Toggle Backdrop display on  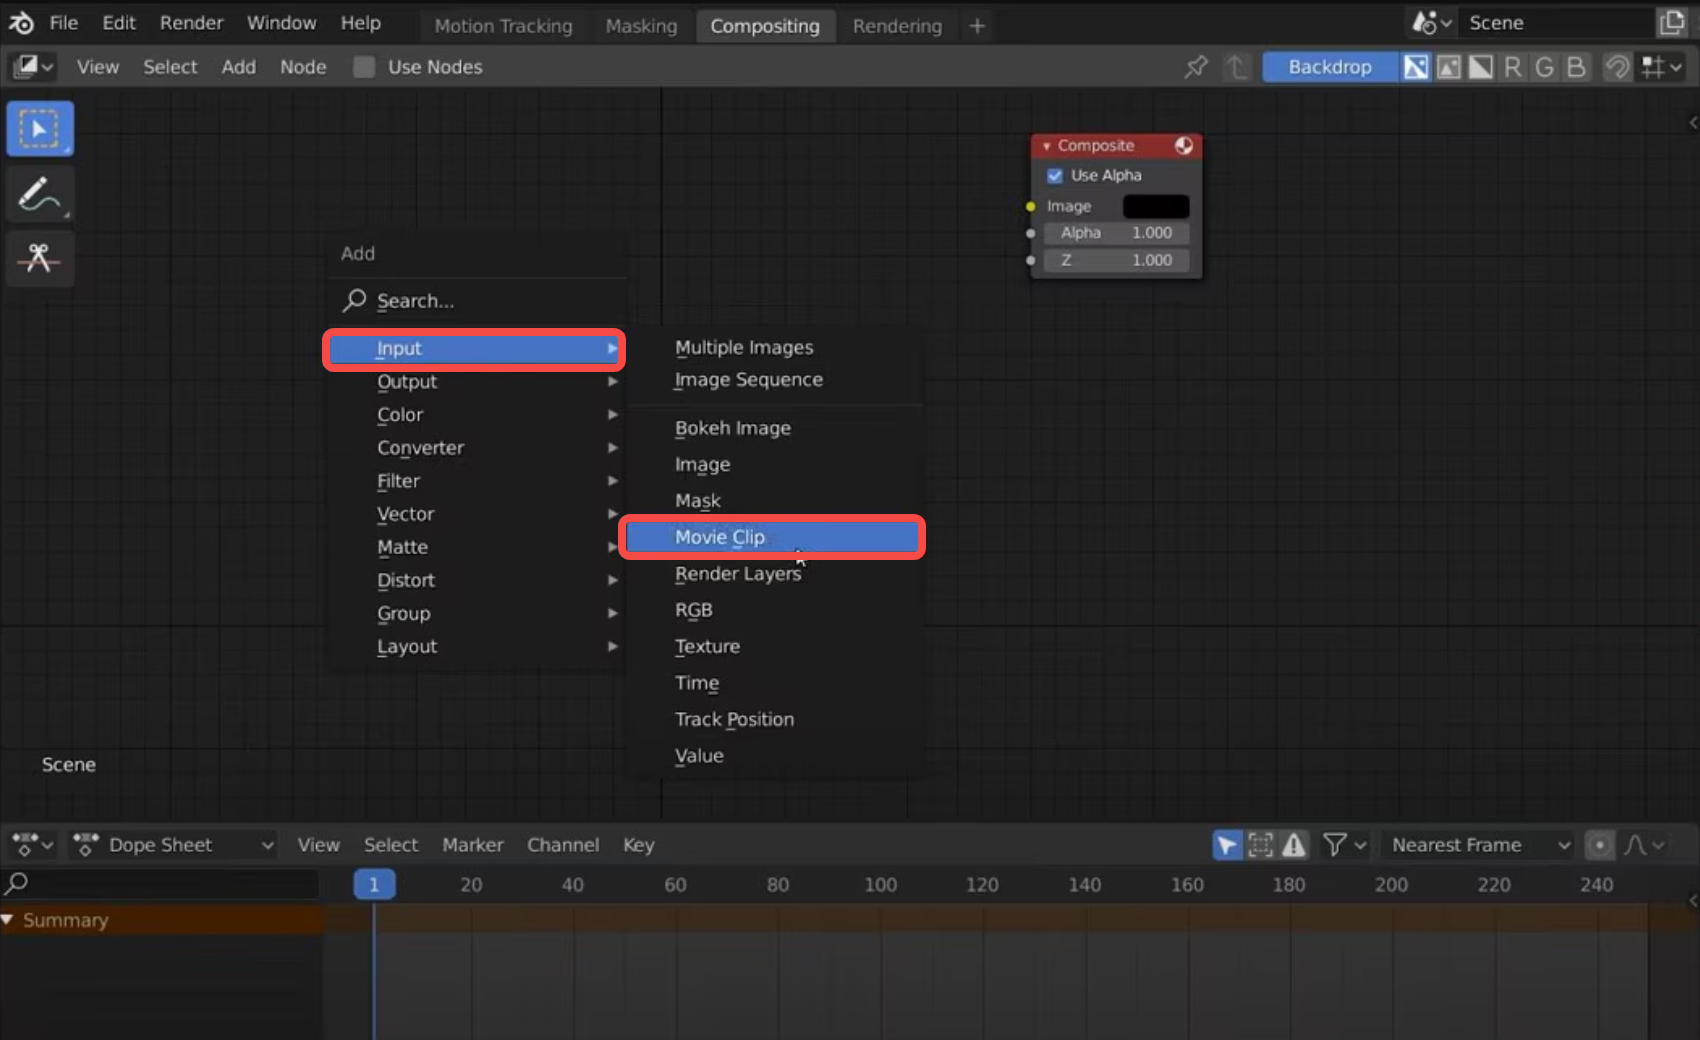point(1330,67)
